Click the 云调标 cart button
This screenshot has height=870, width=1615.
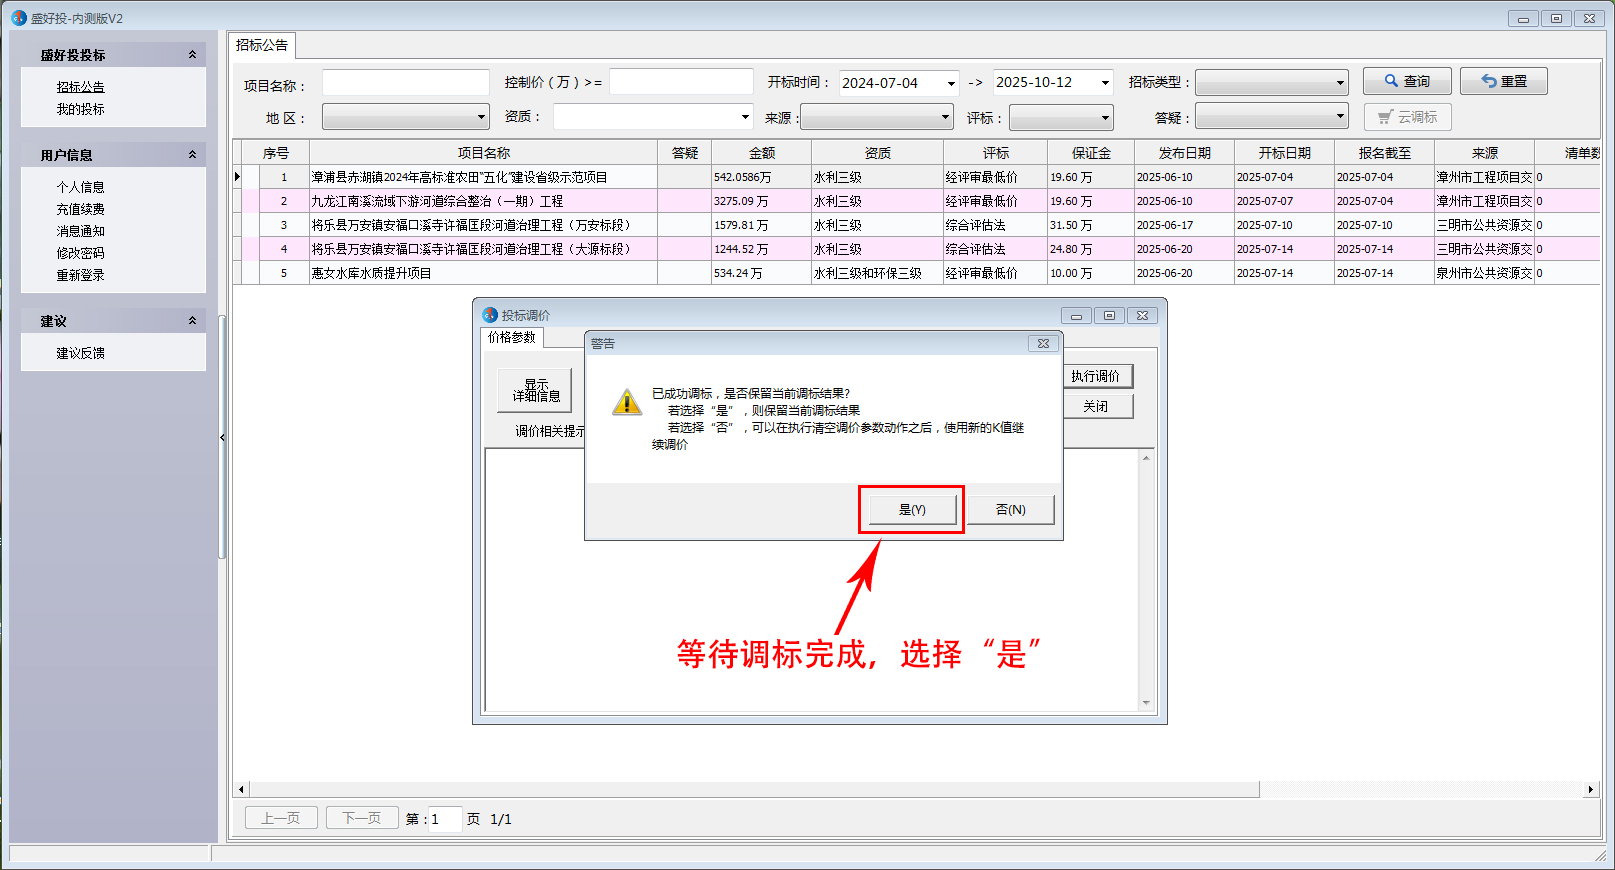pos(1407,117)
